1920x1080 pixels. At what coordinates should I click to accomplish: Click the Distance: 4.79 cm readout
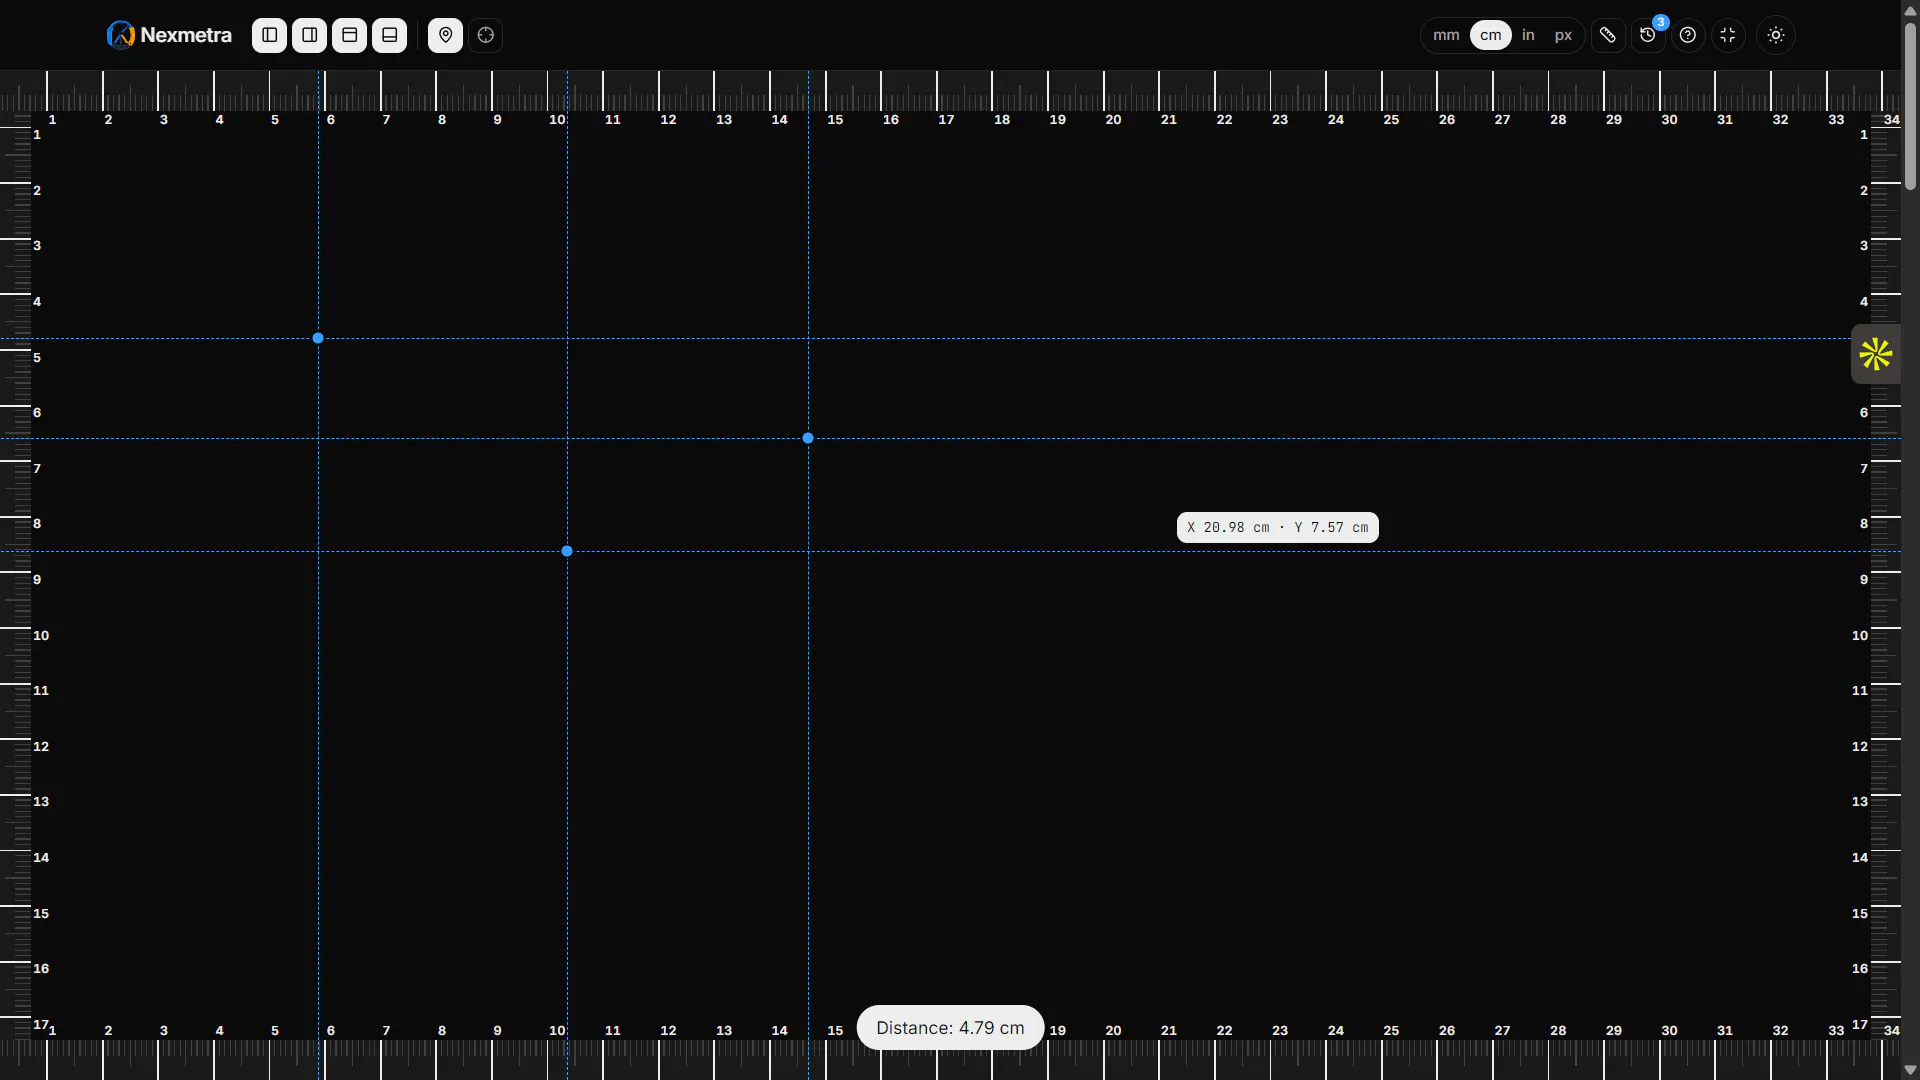coord(950,1027)
